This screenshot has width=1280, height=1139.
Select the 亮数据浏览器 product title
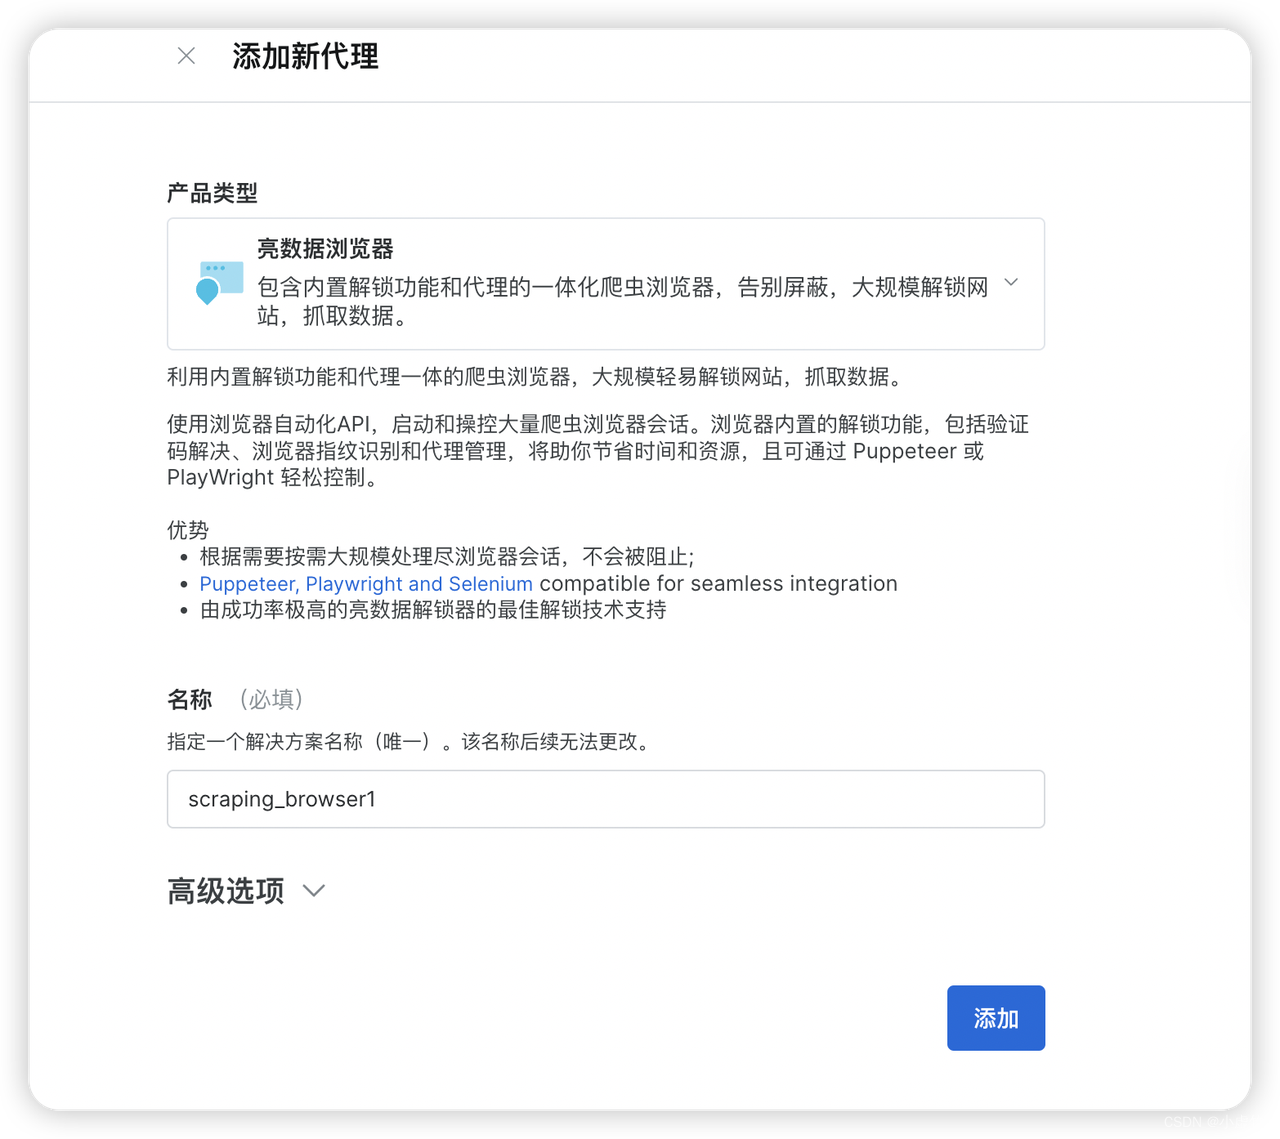[325, 249]
